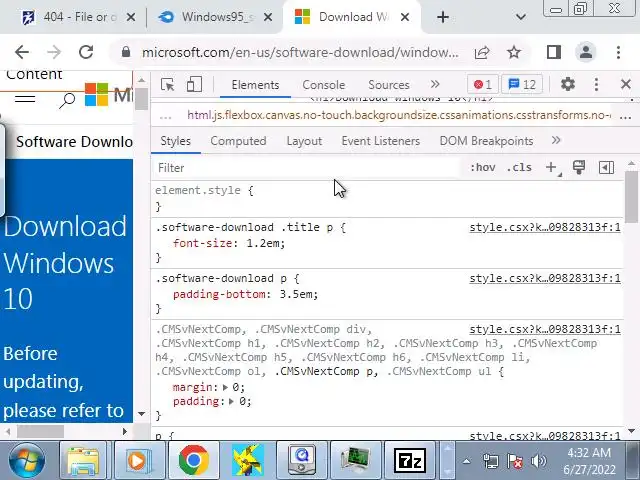Close the DevTools panel

(626, 84)
